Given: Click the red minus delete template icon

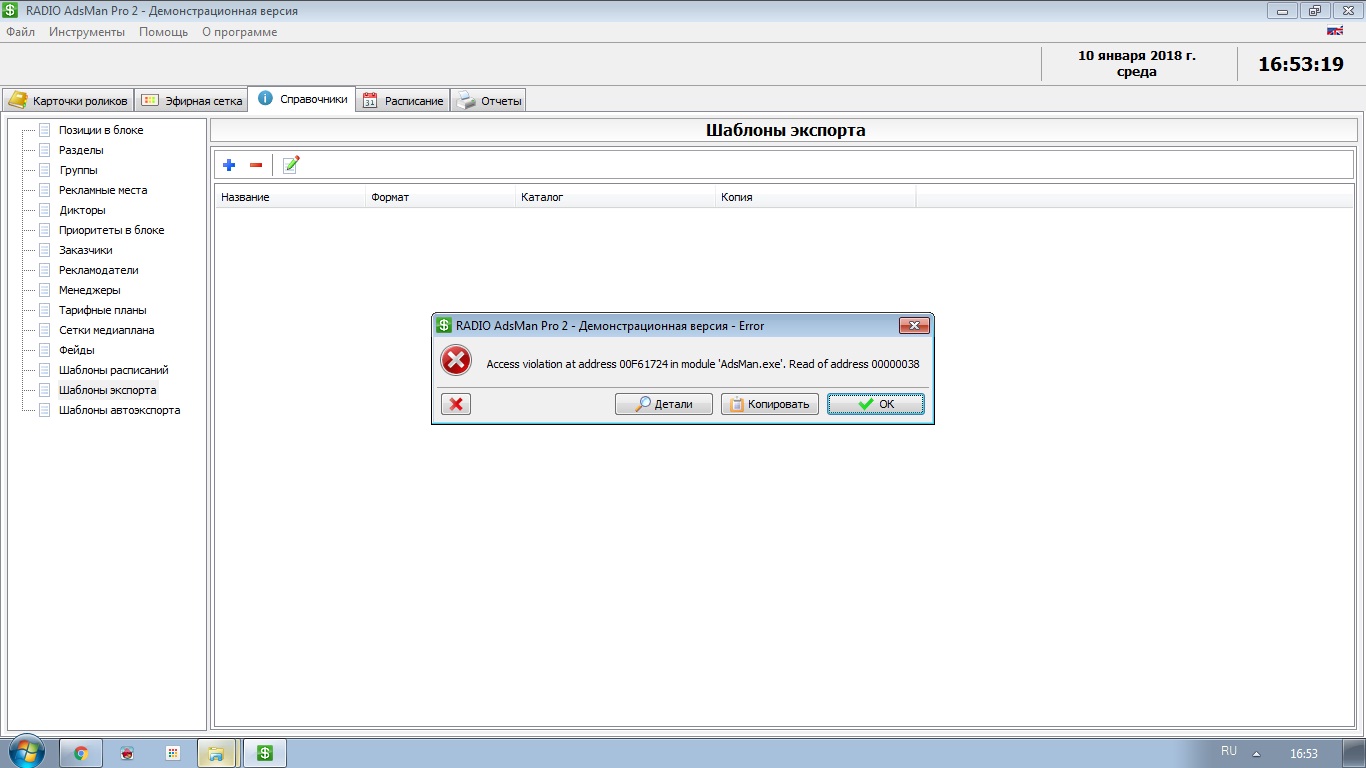Looking at the screenshot, I should click(256, 165).
